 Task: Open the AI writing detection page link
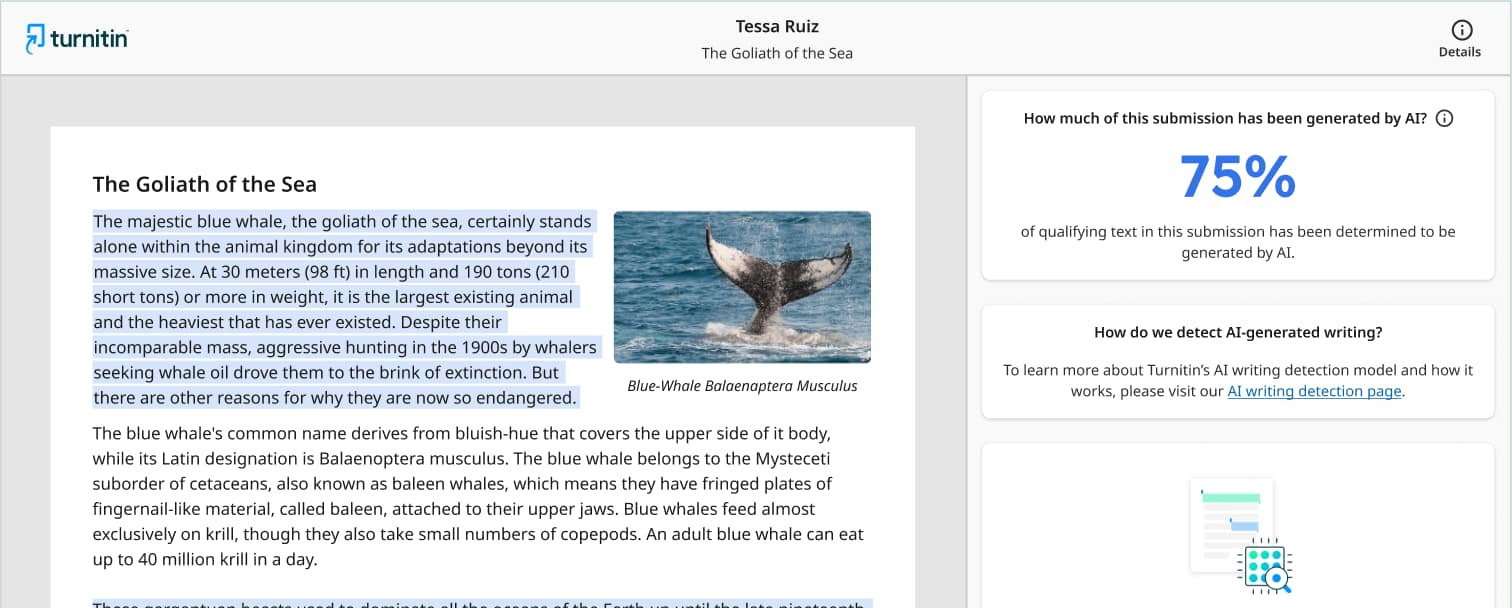pos(1314,391)
